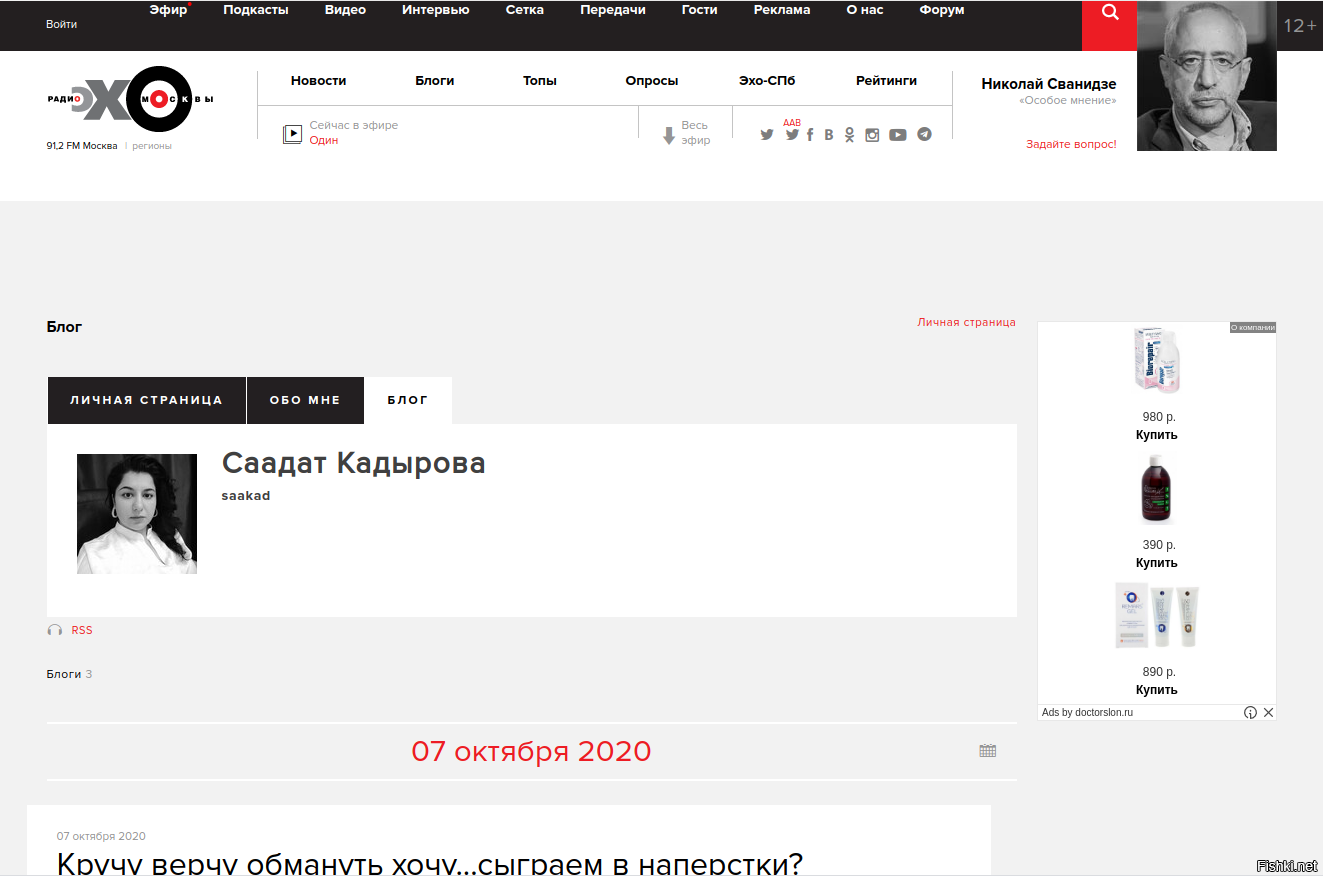1323x878 pixels.
Task: Click the Саадат Кадырова name heading
Action: pyautogui.click(x=354, y=463)
